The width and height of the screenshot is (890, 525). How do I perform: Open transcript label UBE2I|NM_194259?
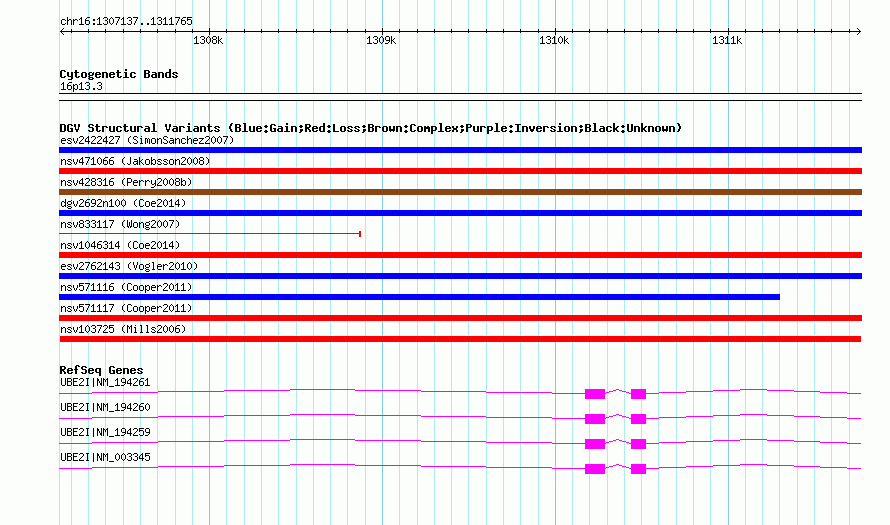tap(105, 432)
